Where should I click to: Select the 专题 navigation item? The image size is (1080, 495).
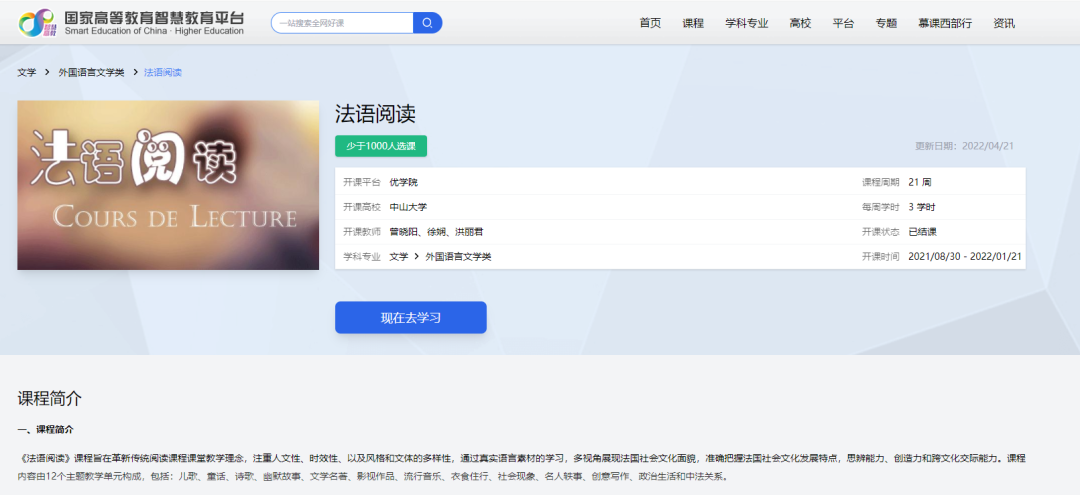tap(886, 23)
